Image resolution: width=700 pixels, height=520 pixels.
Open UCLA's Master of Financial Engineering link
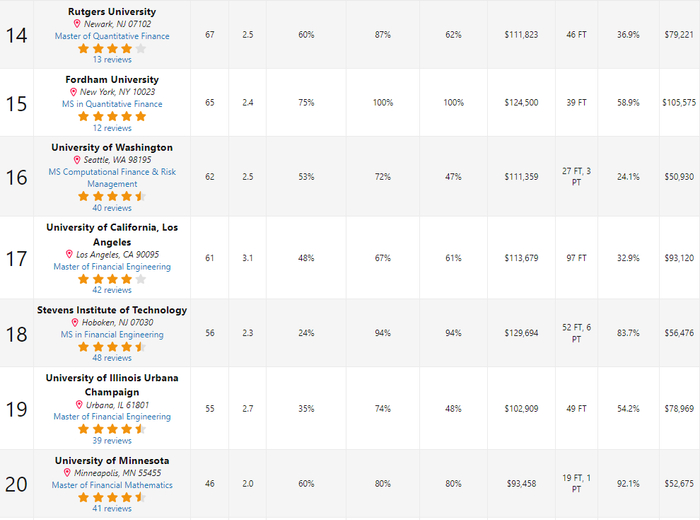[112, 267]
